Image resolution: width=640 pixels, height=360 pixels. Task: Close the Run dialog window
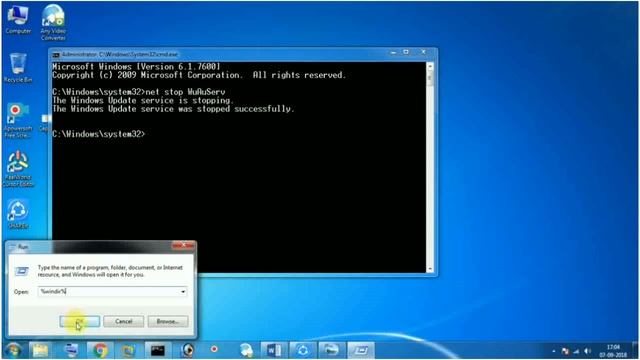[x=183, y=245]
